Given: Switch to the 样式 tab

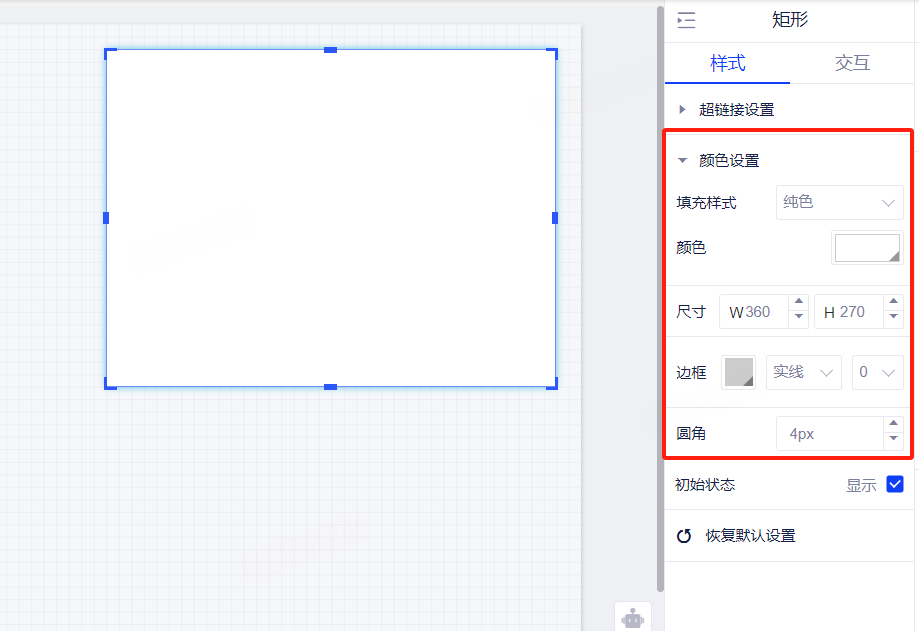Looking at the screenshot, I should [x=727, y=64].
